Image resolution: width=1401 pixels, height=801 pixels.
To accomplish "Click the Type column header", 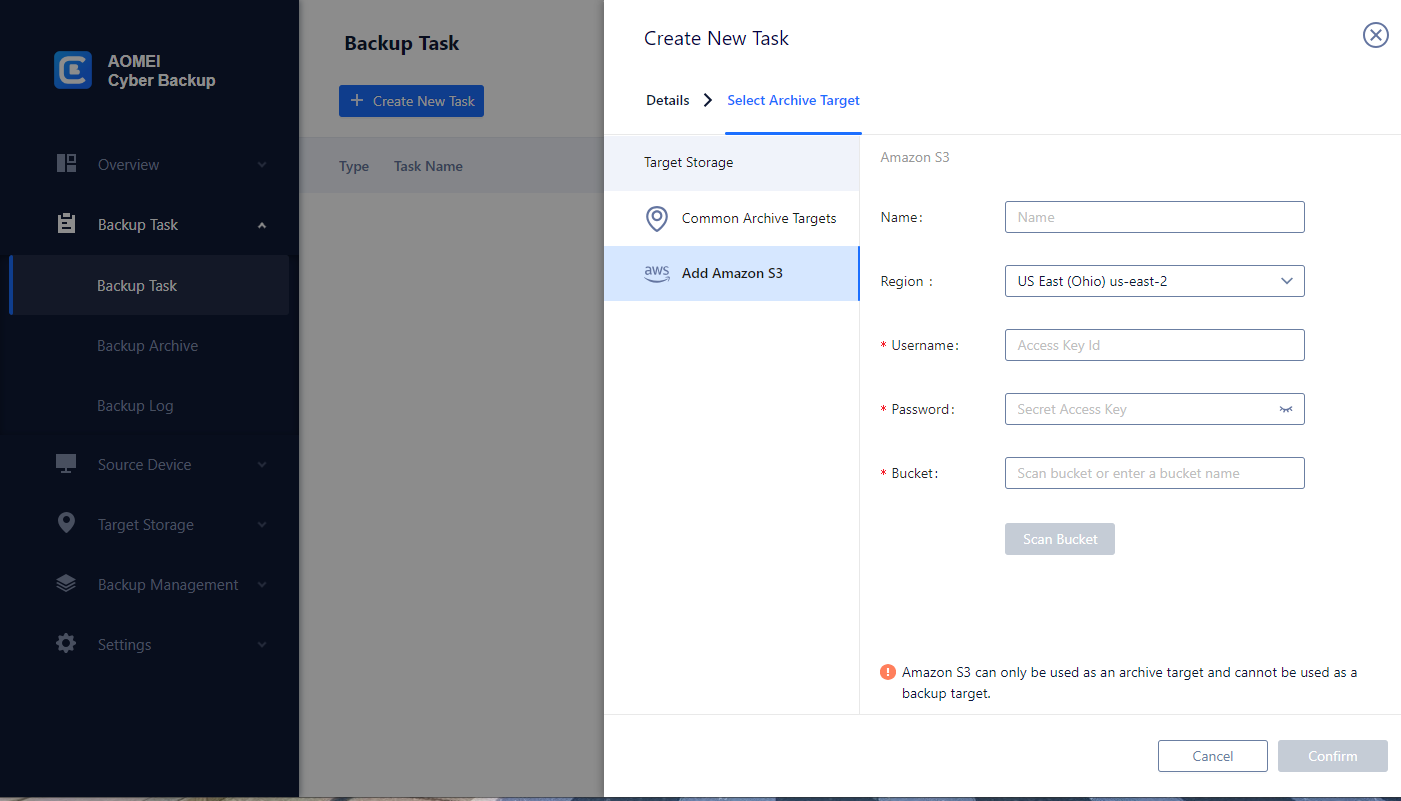I will (354, 166).
